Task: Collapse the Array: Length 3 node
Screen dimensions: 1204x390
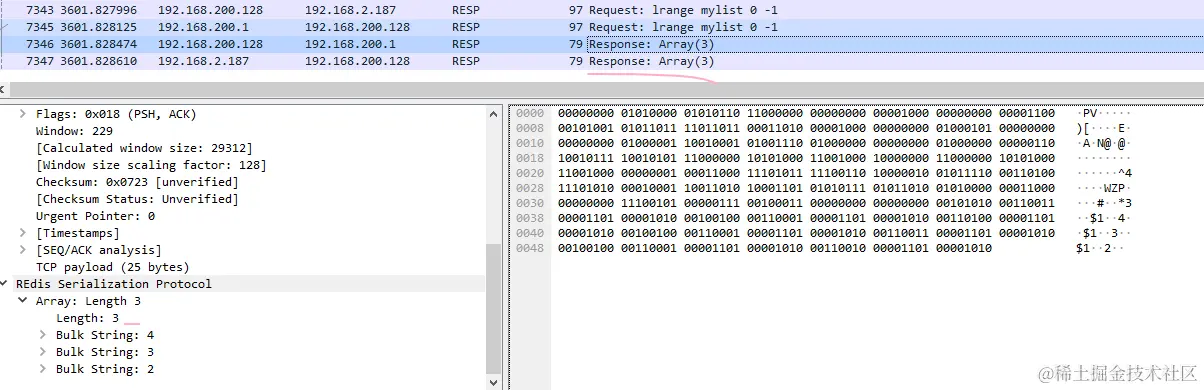Action: click(23, 301)
